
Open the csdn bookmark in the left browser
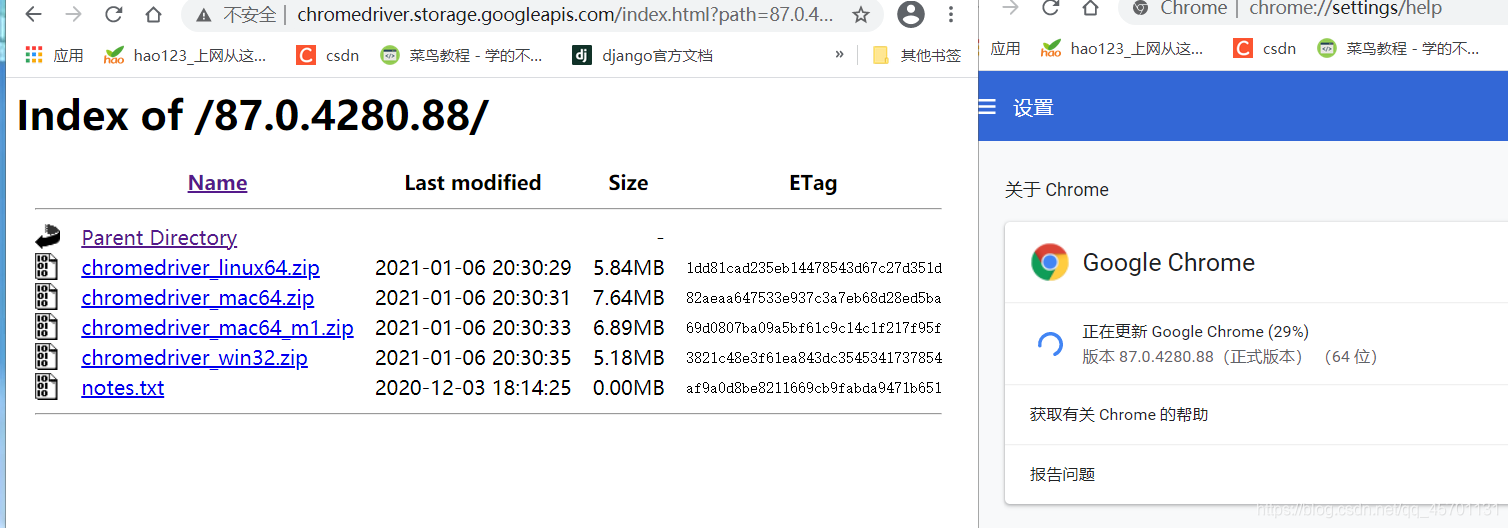click(x=328, y=55)
